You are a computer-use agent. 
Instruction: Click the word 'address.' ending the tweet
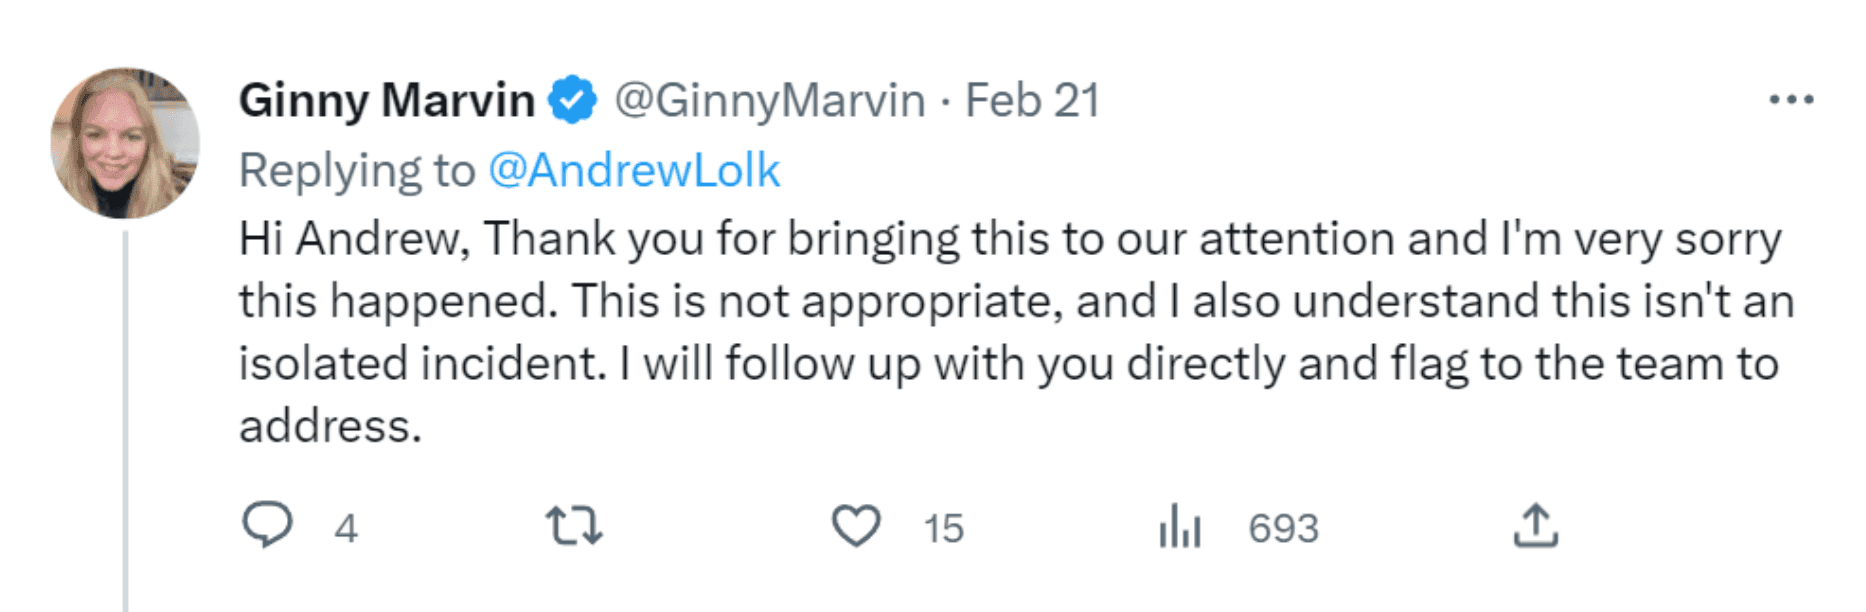[x=330, y=426]
